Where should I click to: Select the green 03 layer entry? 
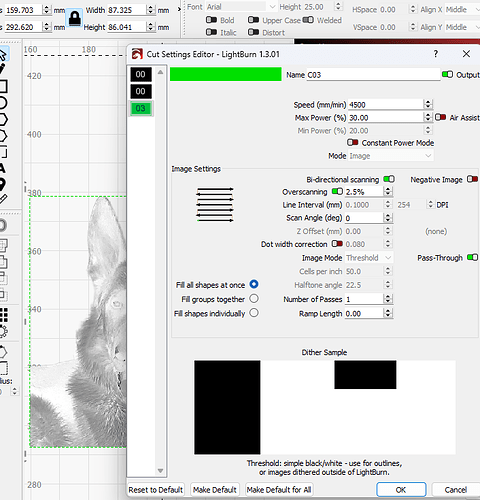141,108
